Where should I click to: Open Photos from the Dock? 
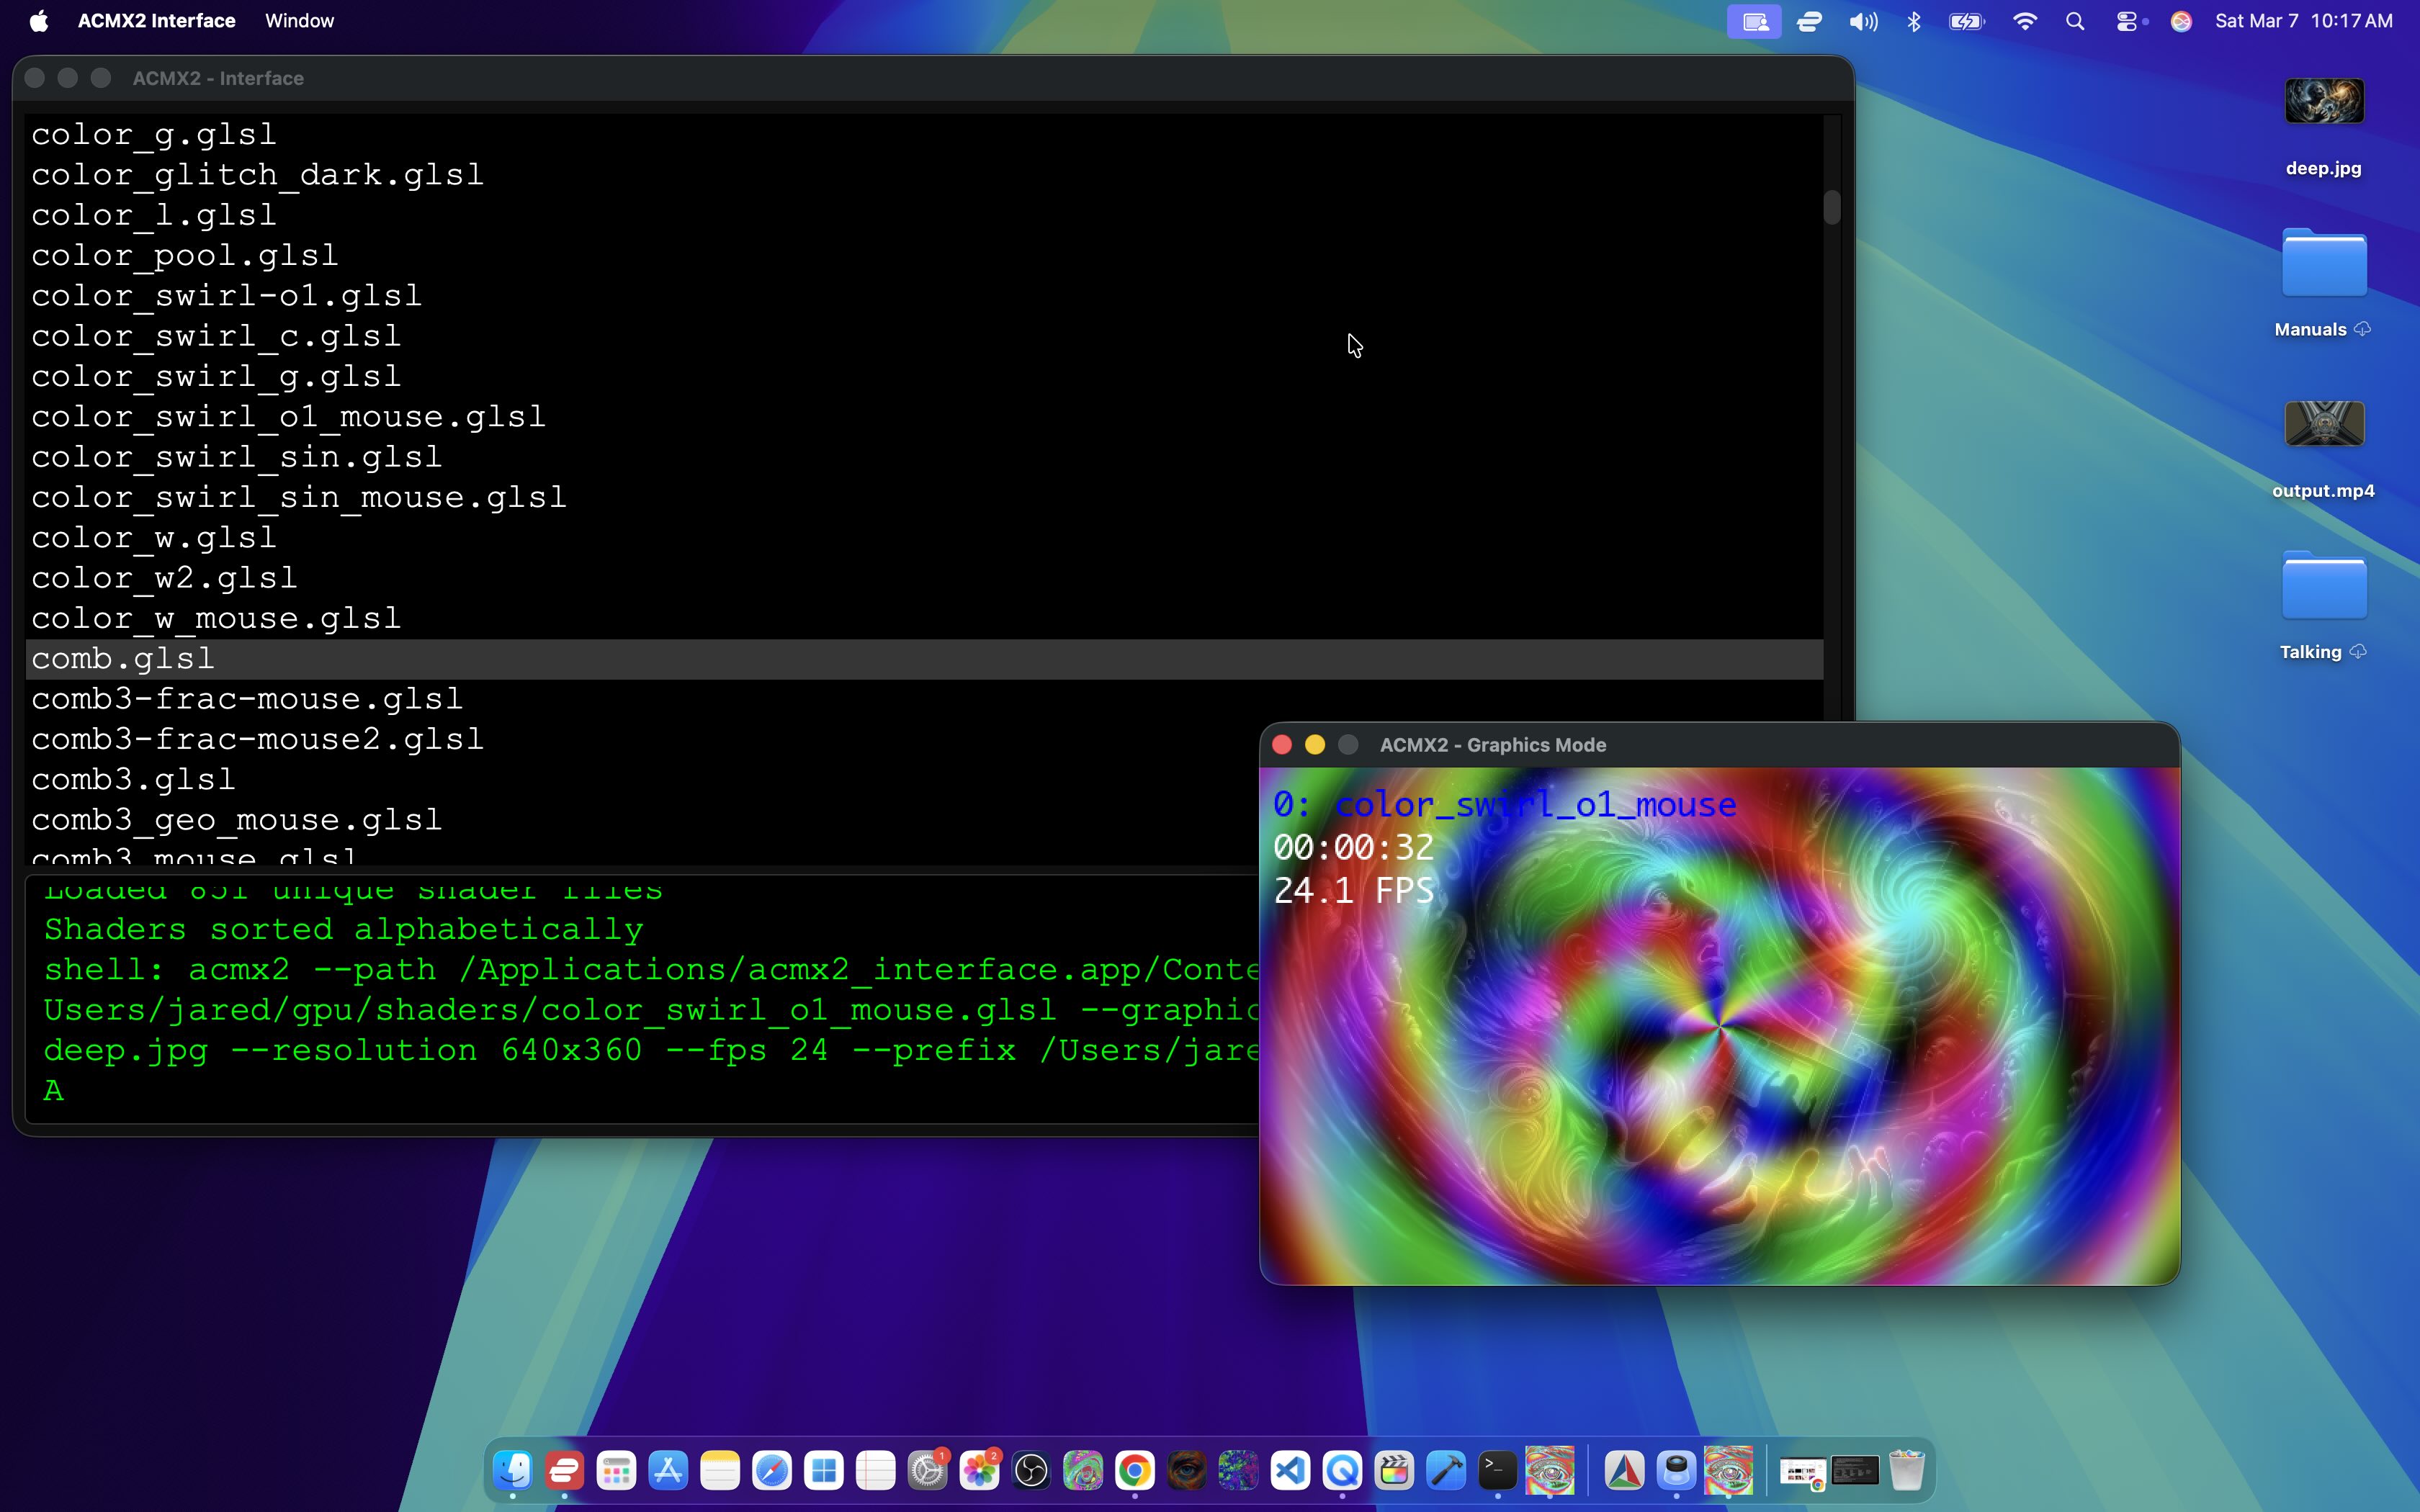(980, 1470)
